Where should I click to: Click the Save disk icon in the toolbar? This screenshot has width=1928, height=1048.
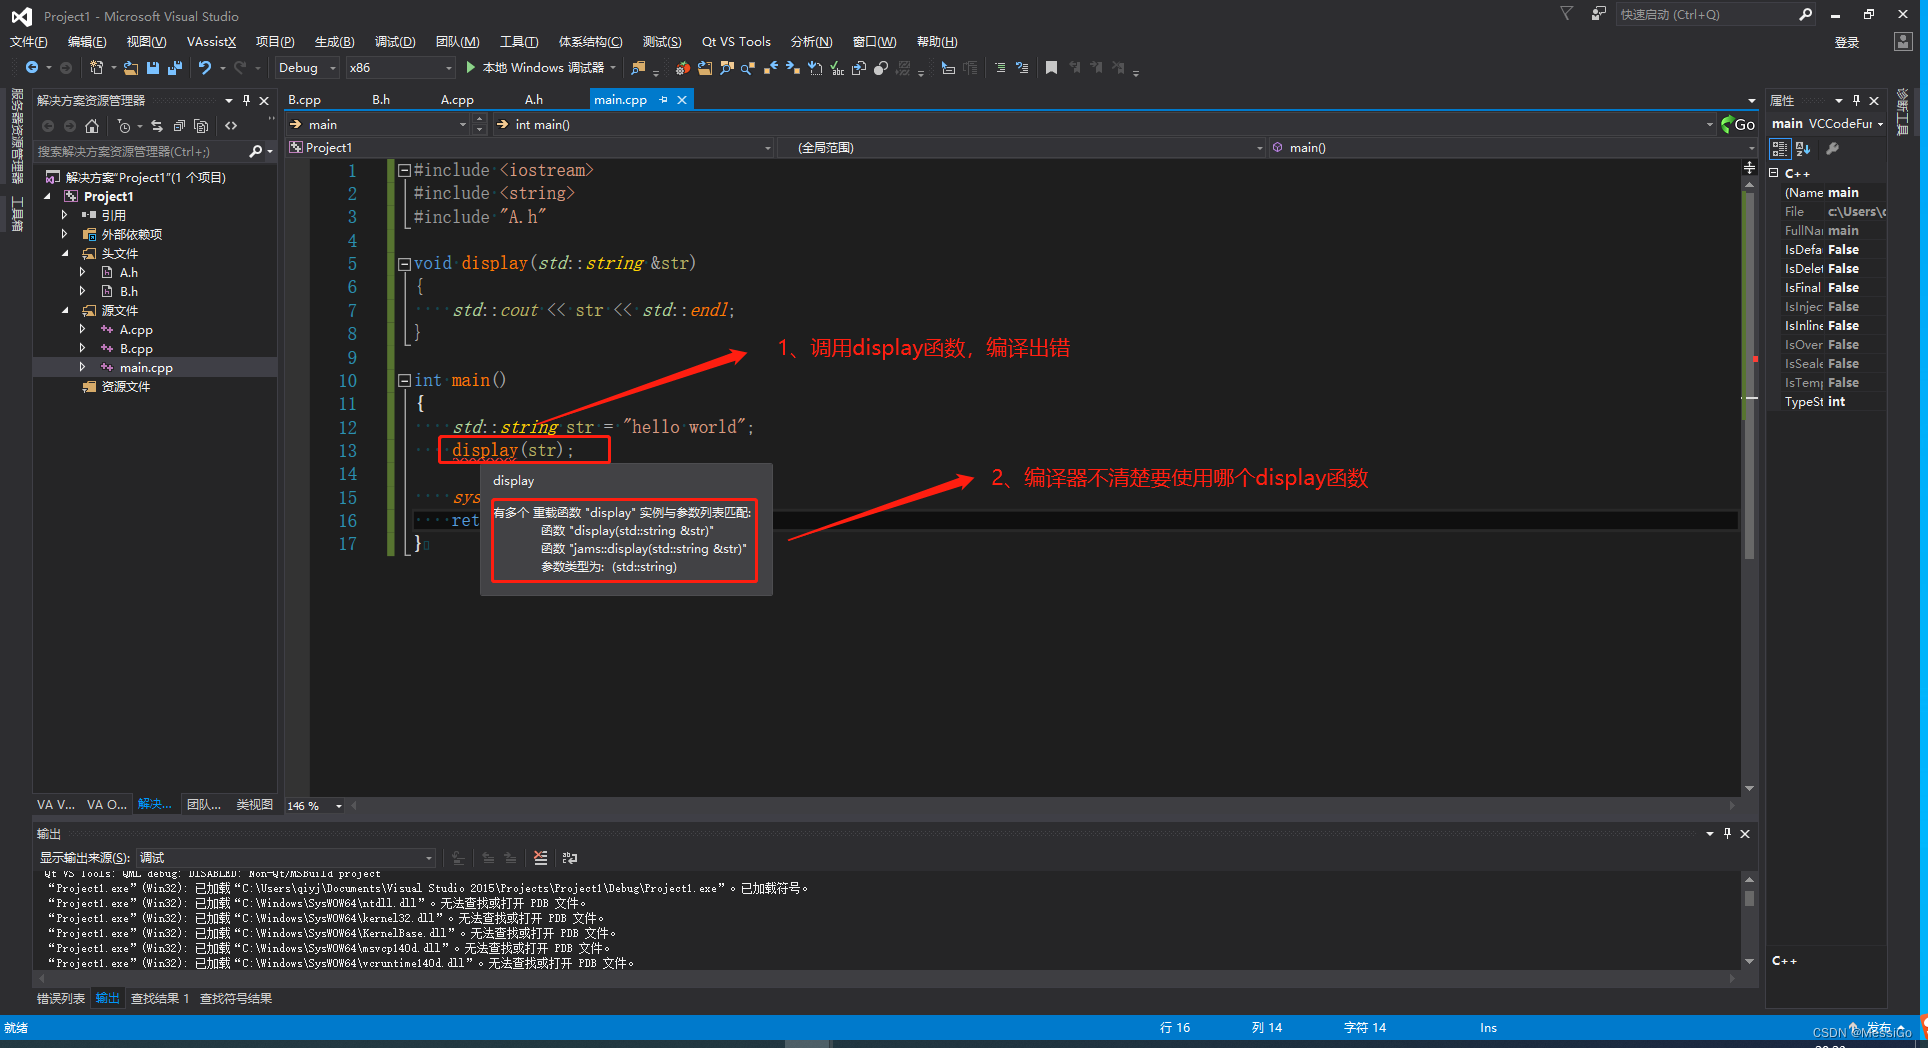pyautogui.click(x=153, y=68)
